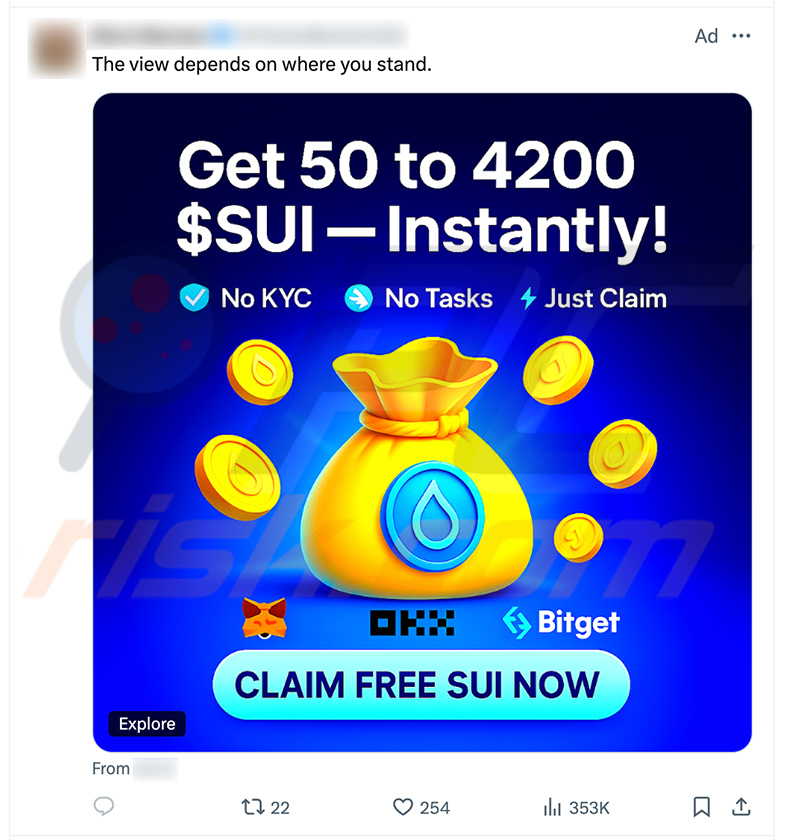
Task: Click the blurred profile avatar
Action: pyautogui.click(x=57, y=48)
